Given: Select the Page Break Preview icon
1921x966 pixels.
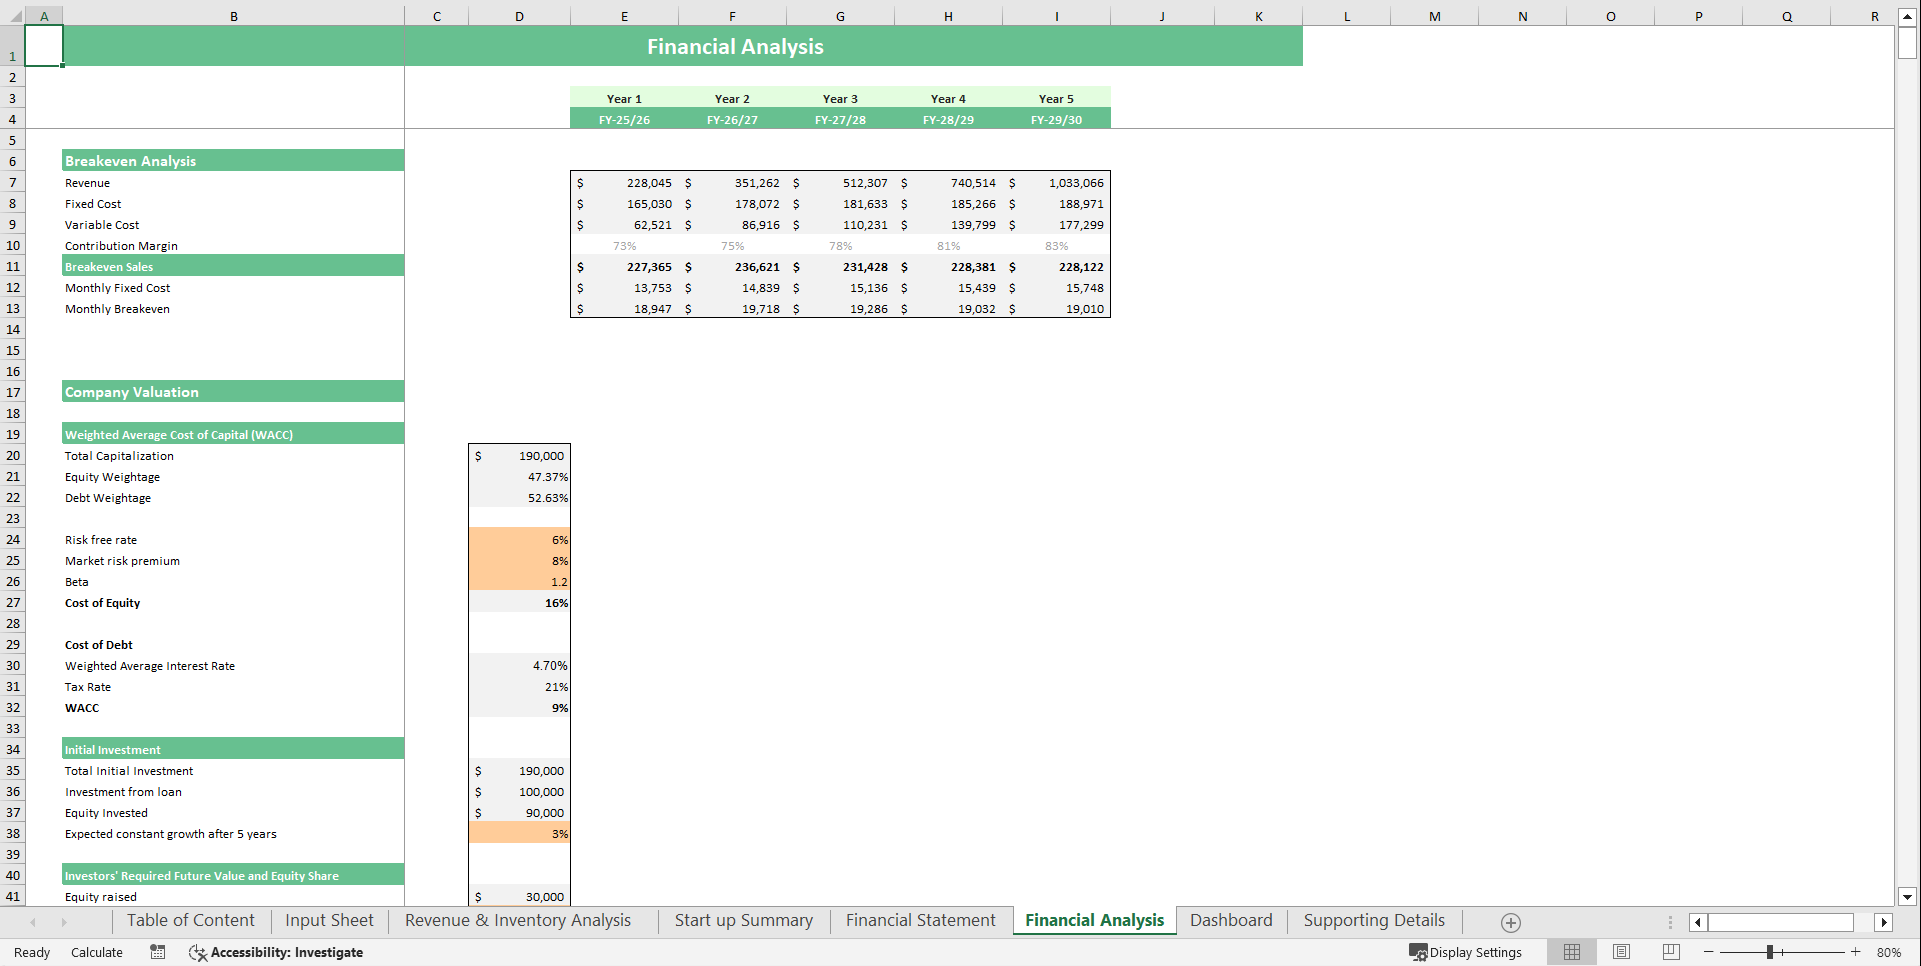Looking at the screenshot, I should pos(1670,952).
